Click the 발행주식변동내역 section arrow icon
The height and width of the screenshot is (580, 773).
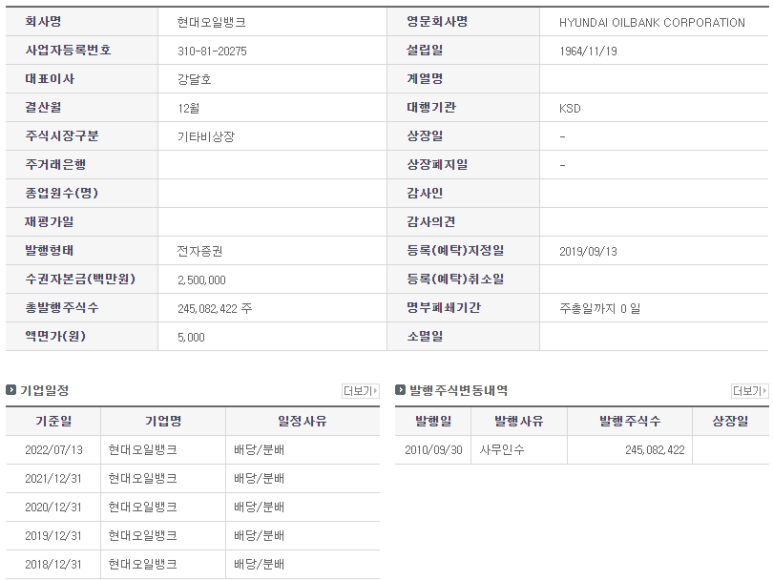tap(400, 390)
